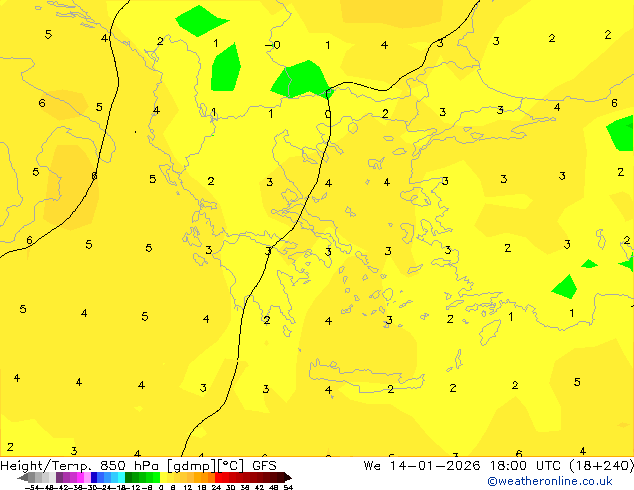Select the 'GFS' model label
This screenshot has width=634, height=490.
click(264, 466)
